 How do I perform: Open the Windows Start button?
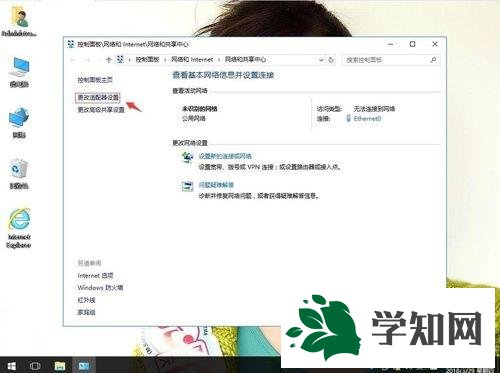(11, 366)
